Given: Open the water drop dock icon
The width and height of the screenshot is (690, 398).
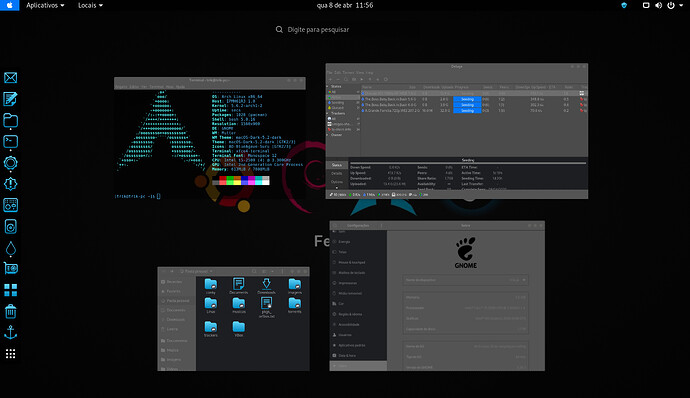Looking at the screenshot, I should click(x=11, y=248).
